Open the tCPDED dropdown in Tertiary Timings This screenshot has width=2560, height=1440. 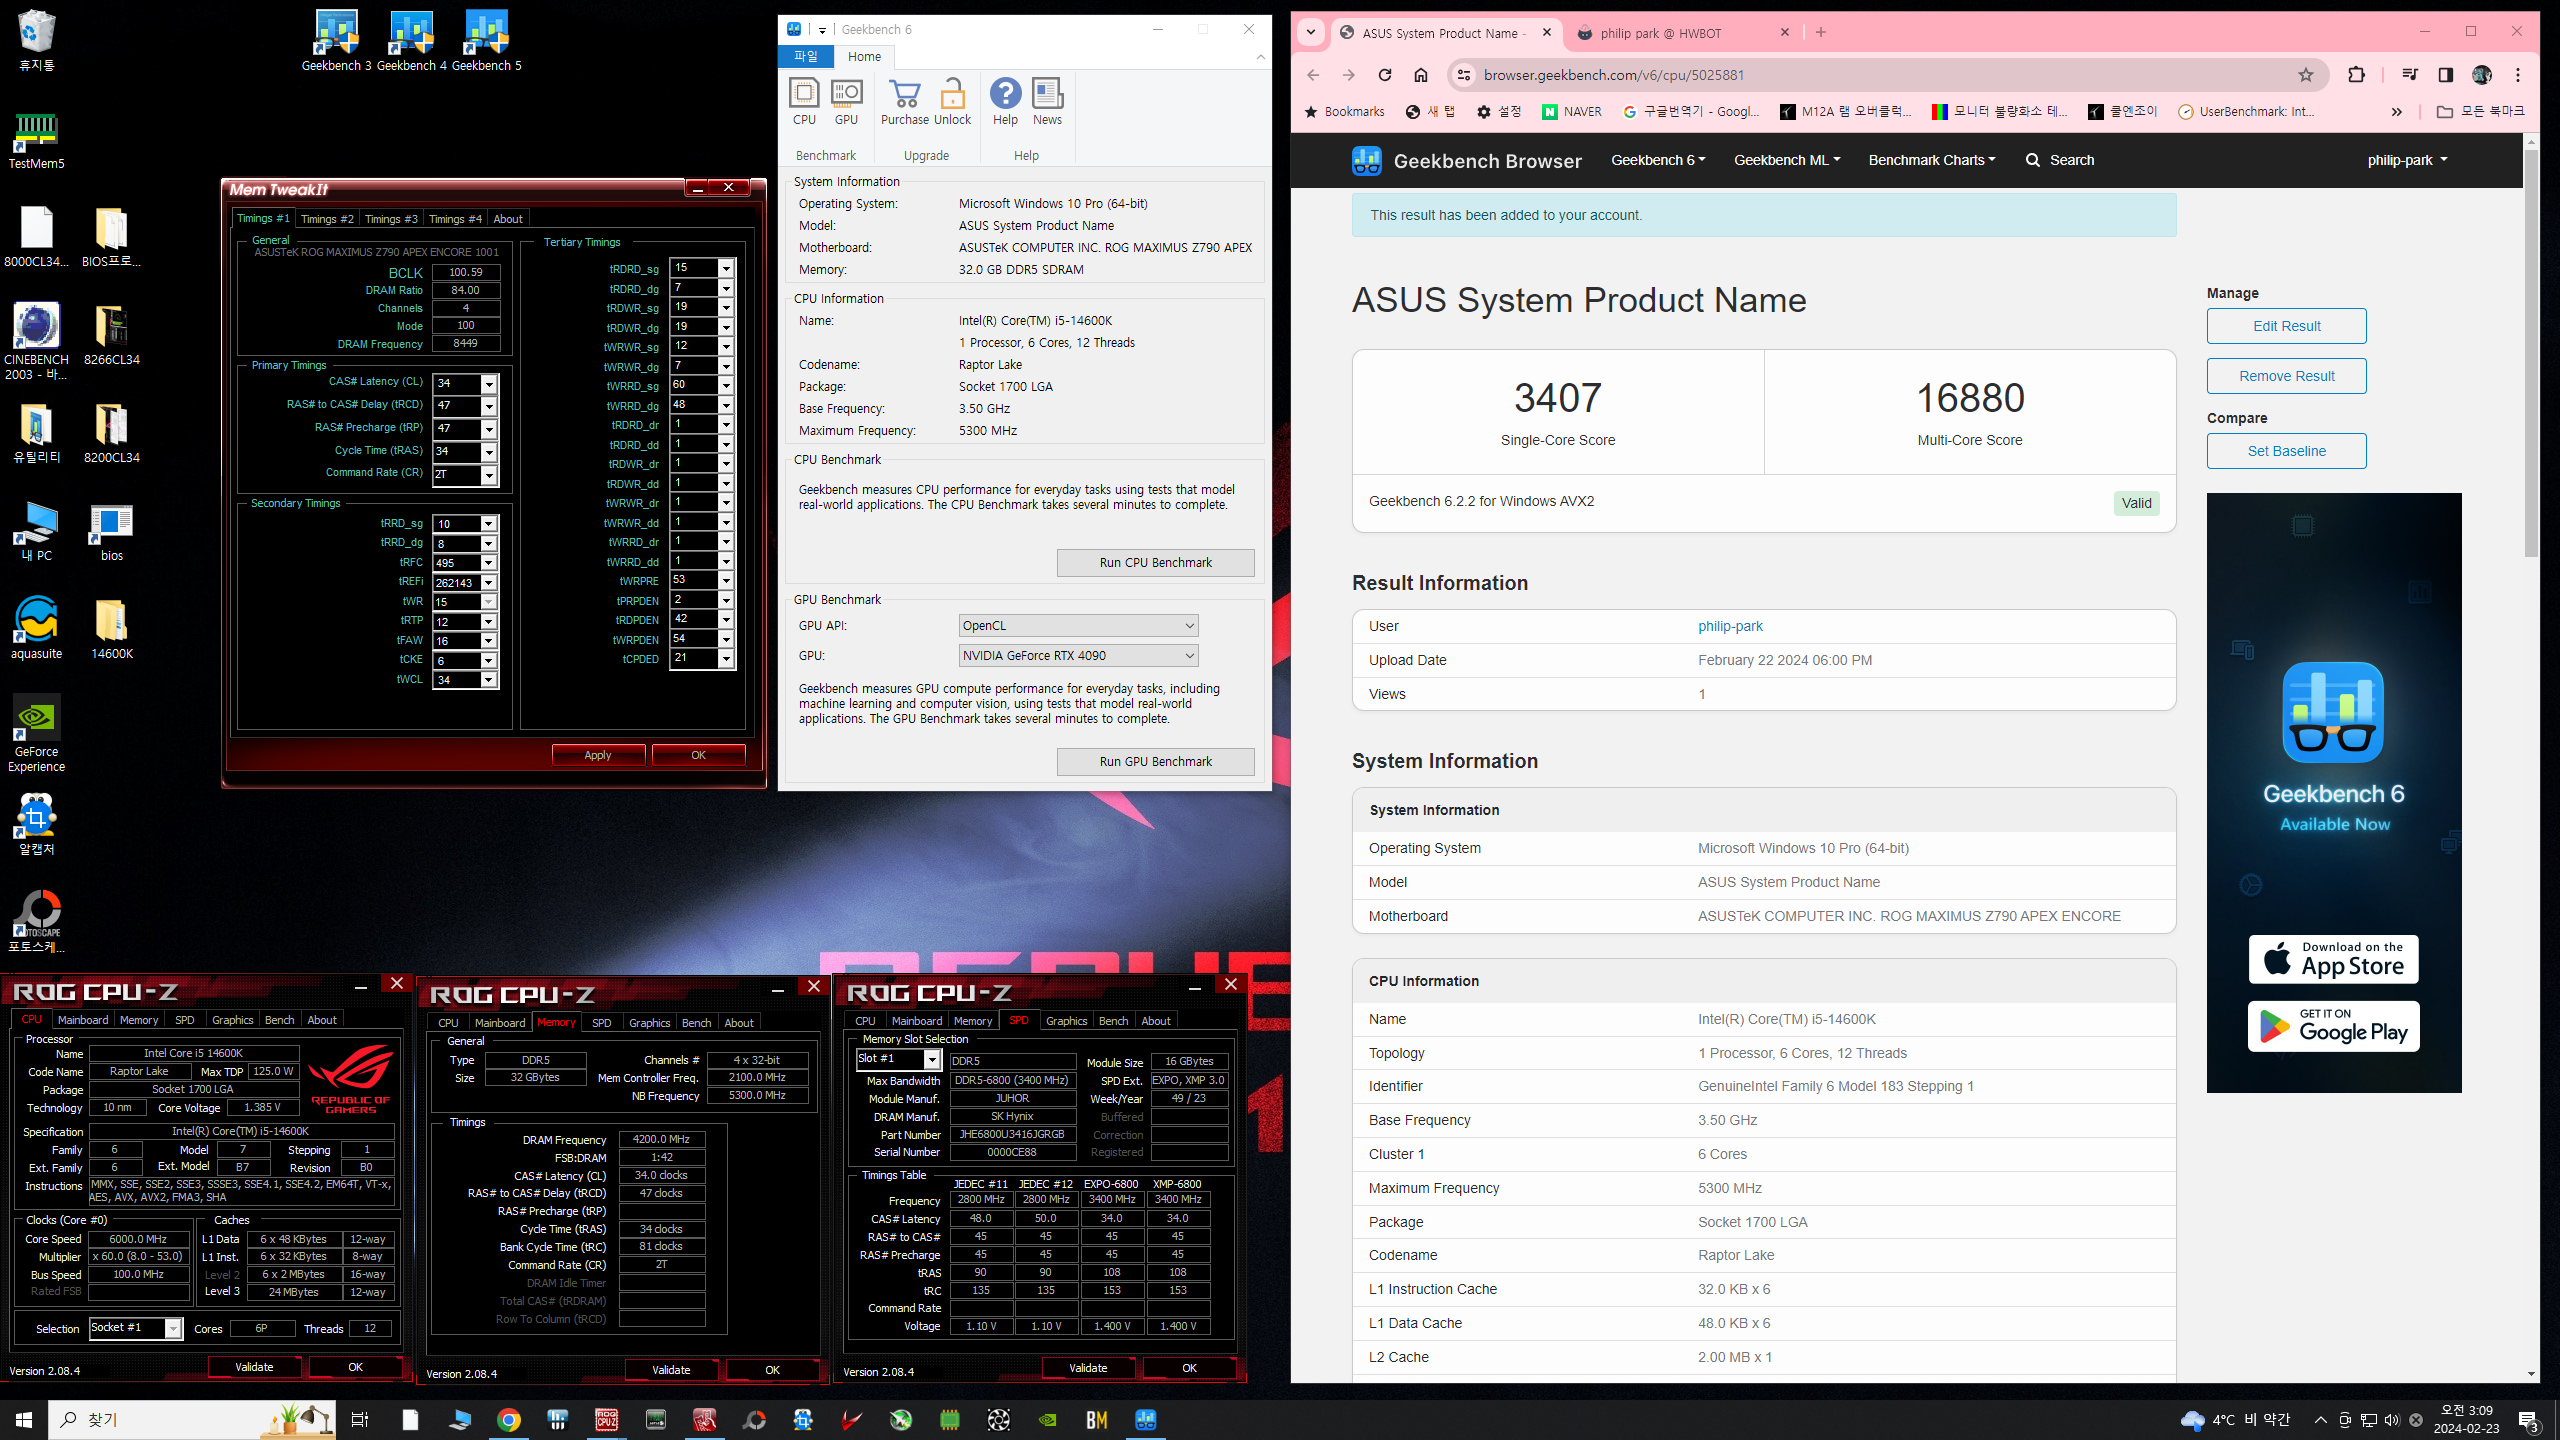pos(726,659)
